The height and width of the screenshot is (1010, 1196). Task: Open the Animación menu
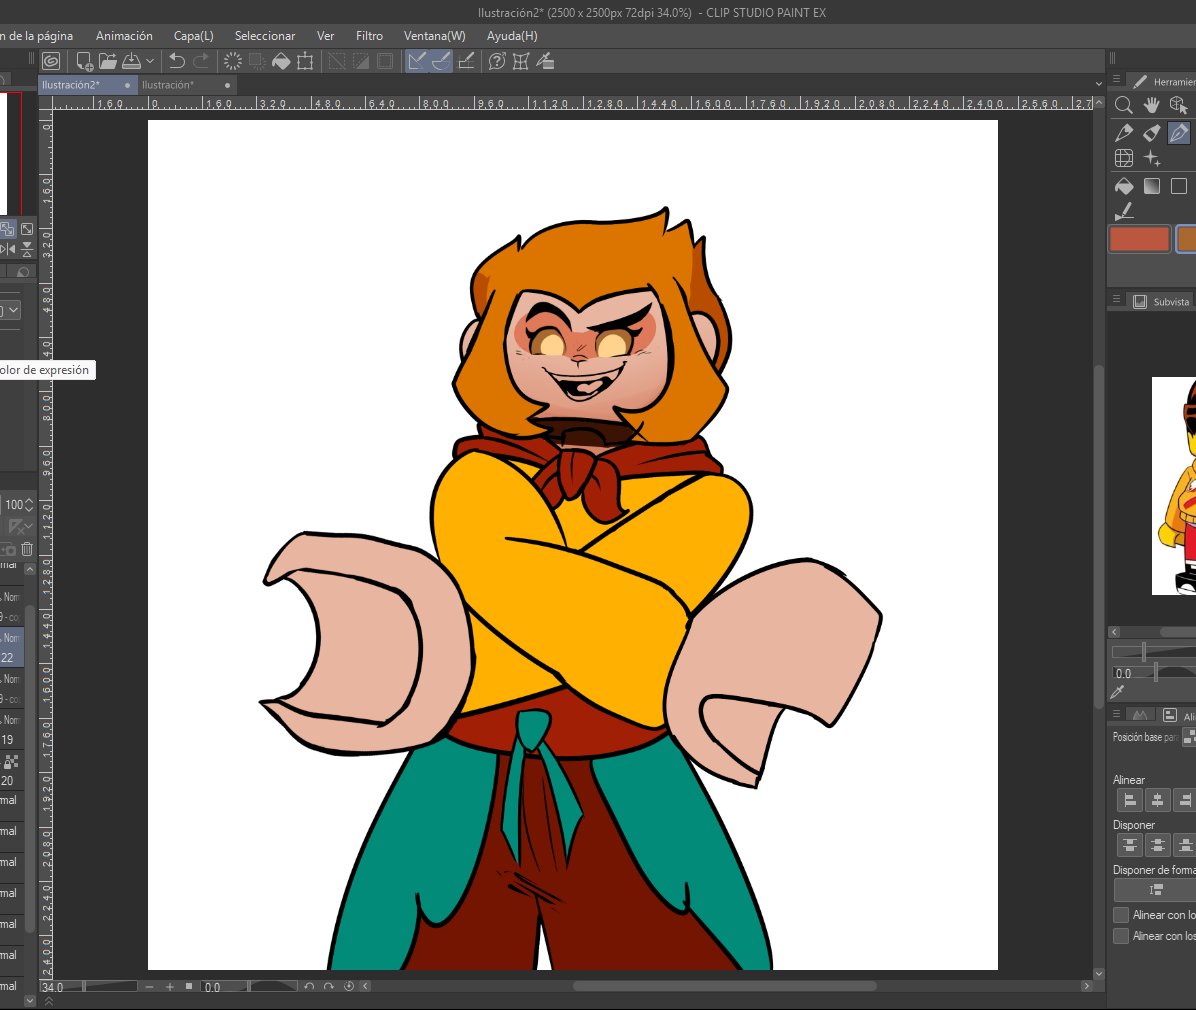pyautogui.click(x=124, y=36)
